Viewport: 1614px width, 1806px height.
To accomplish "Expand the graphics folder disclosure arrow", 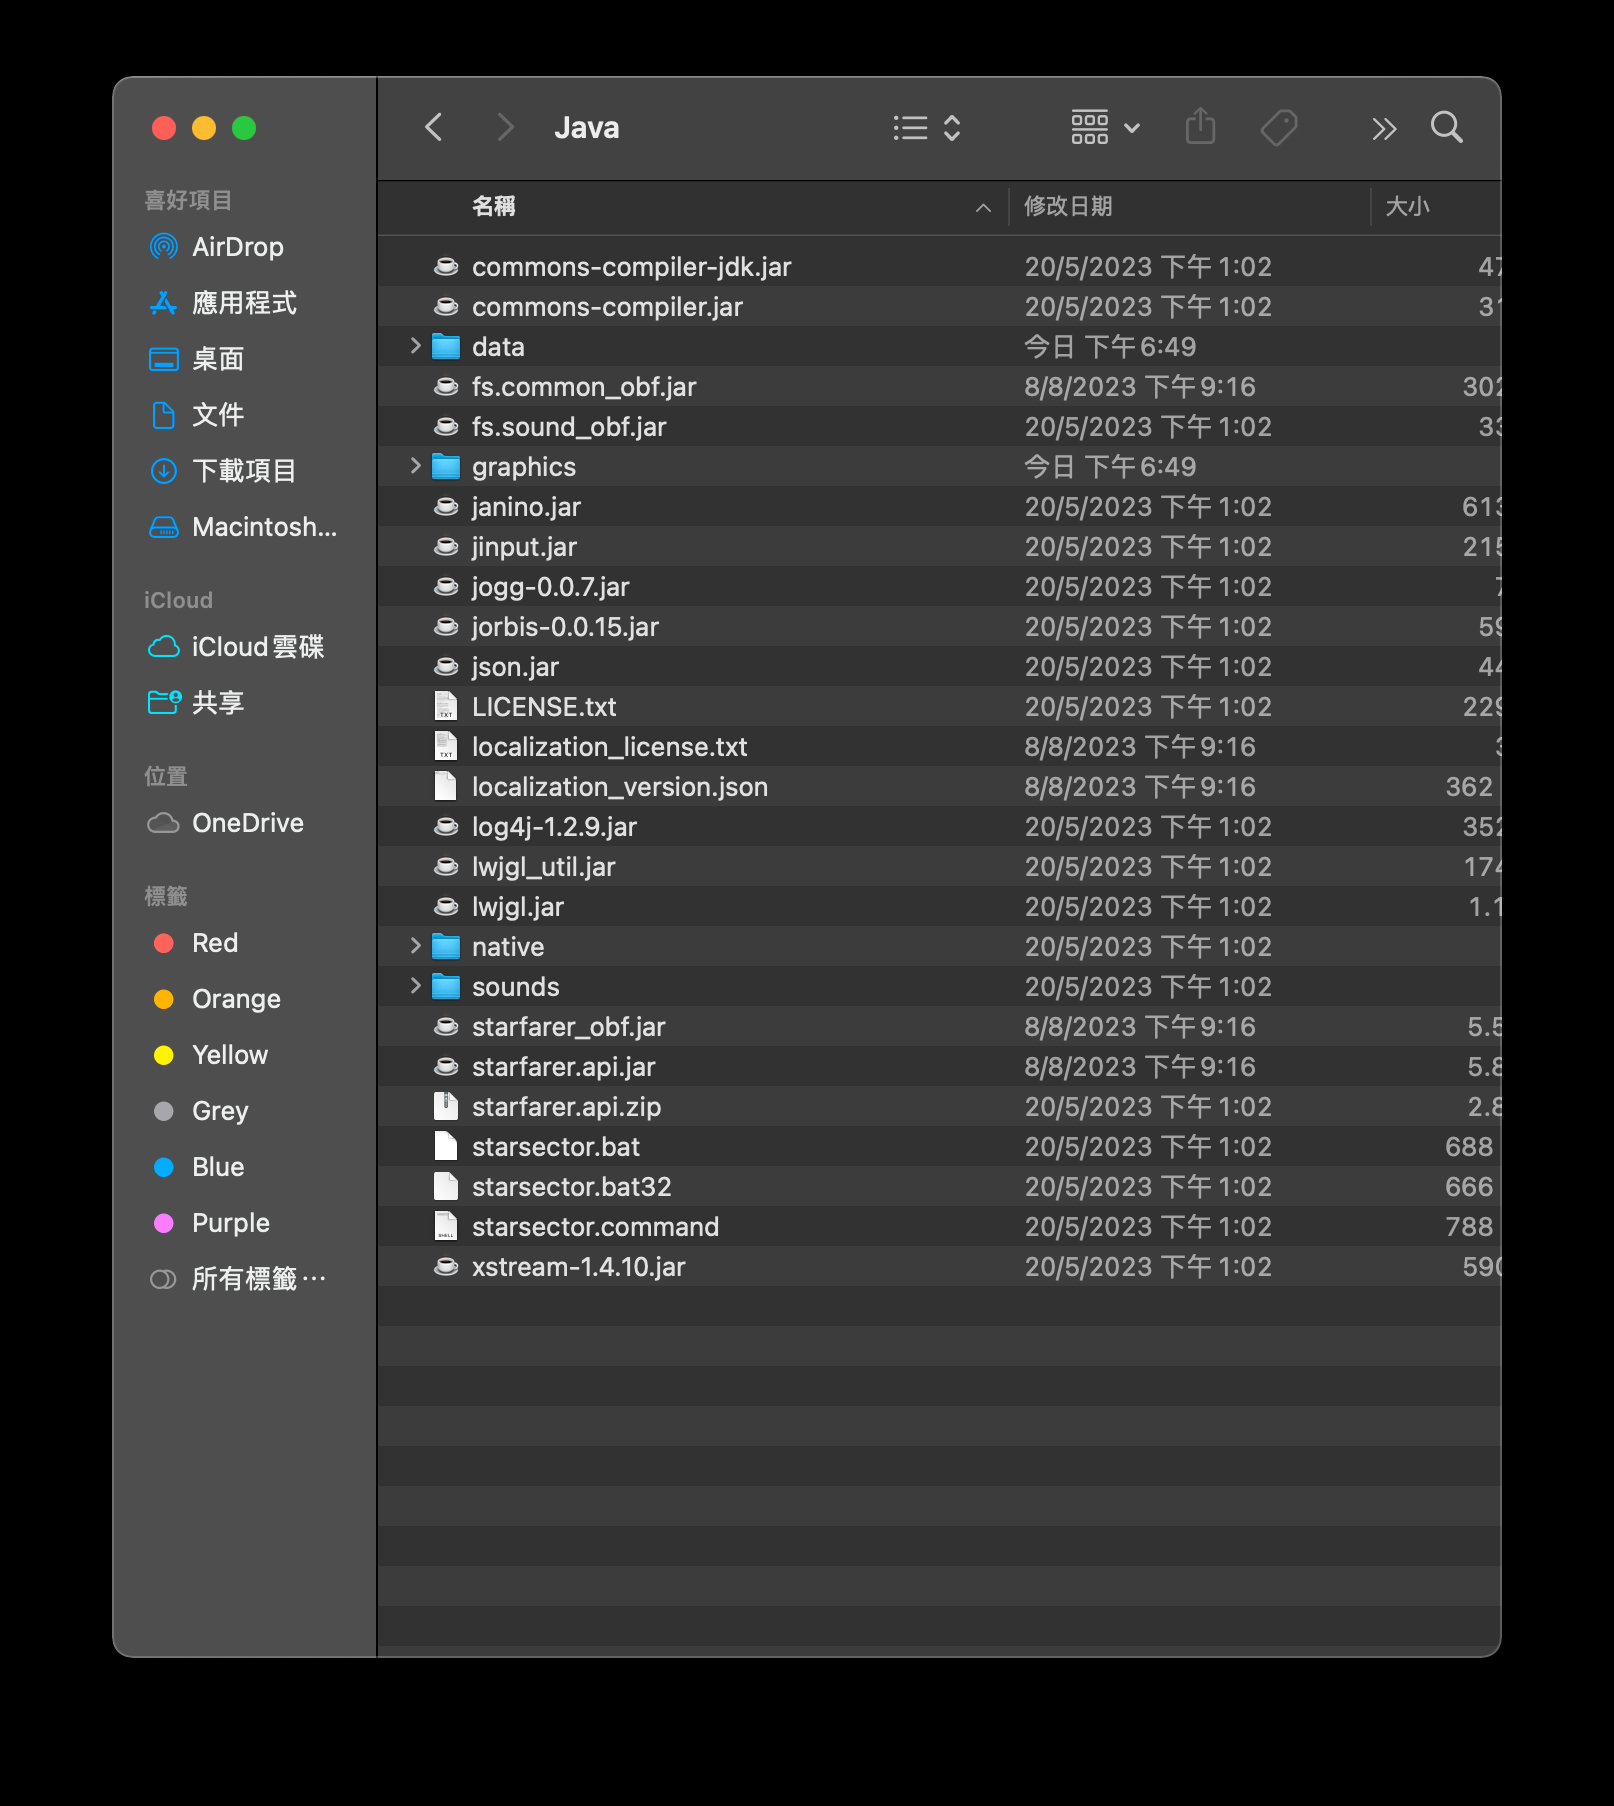I will [416, 466].
